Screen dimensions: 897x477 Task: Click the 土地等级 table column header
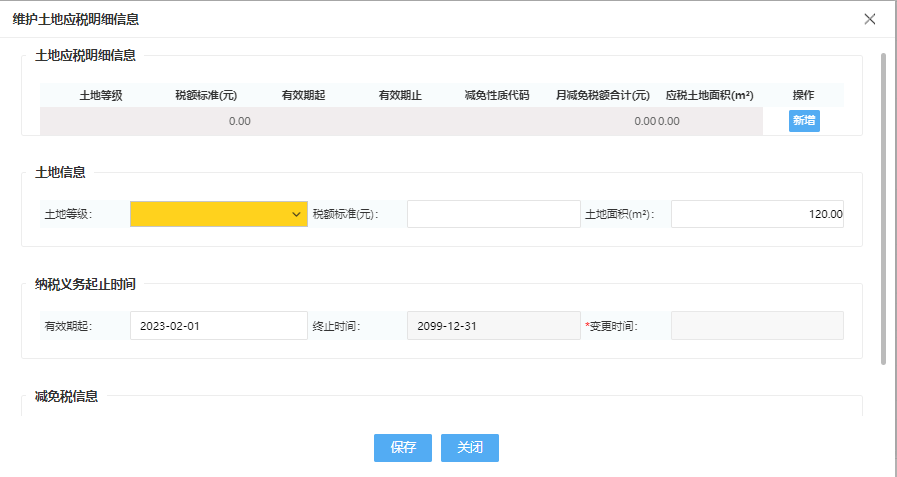(x=101, y=95)
